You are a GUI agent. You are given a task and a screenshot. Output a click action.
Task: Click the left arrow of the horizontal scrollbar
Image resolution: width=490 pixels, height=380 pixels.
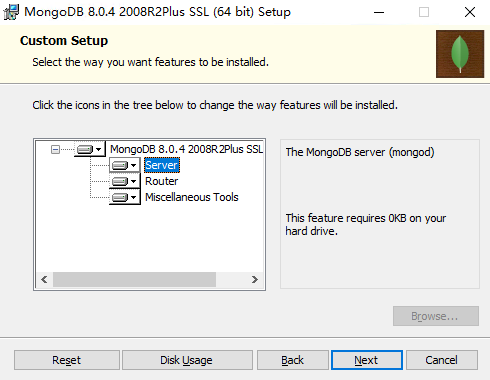coord(44,279)
